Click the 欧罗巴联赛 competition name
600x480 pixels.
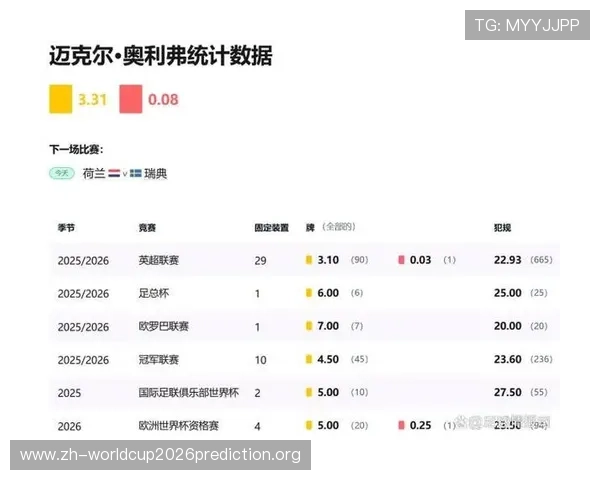[x=163, y=327]
